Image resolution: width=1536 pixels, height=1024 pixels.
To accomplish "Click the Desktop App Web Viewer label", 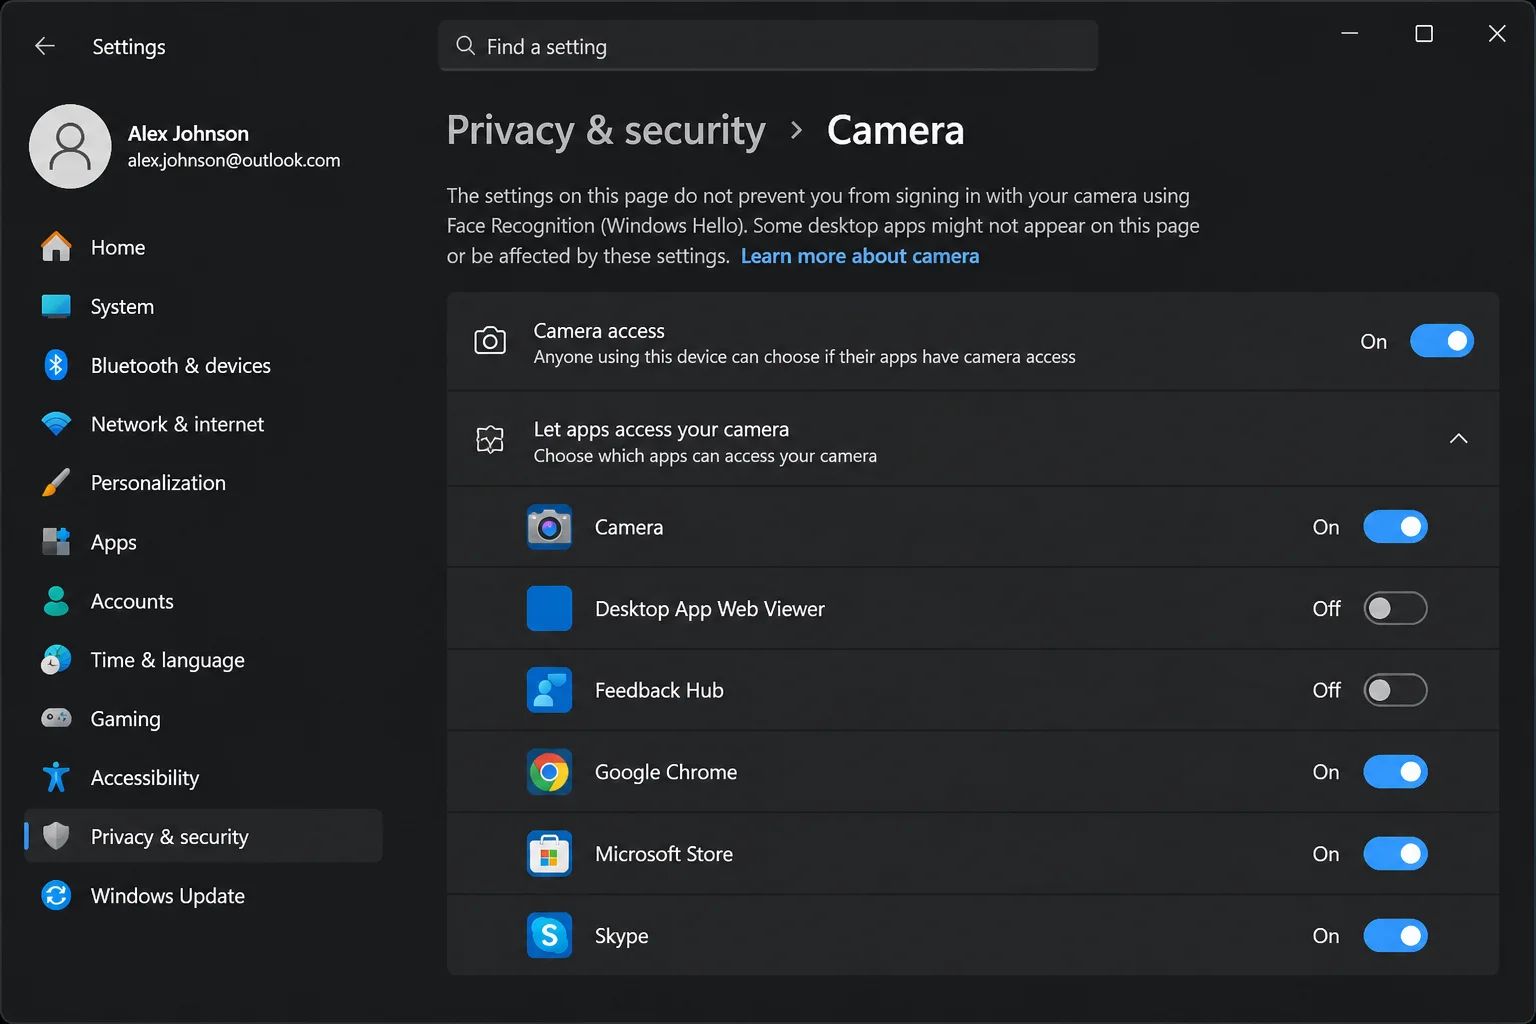I will coord(710,609).
